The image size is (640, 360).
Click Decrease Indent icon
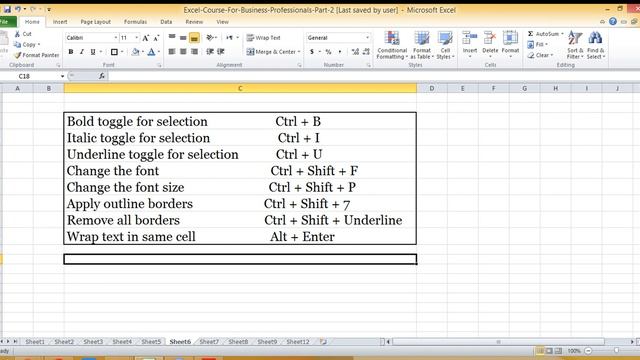coord(210,52)
